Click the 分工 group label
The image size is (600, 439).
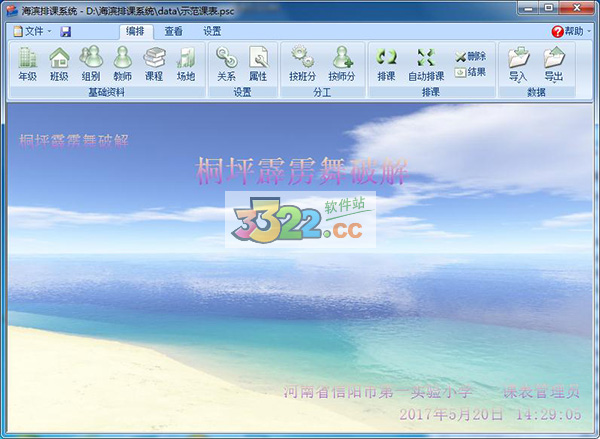pyautogui.click(x=322, y=92)
